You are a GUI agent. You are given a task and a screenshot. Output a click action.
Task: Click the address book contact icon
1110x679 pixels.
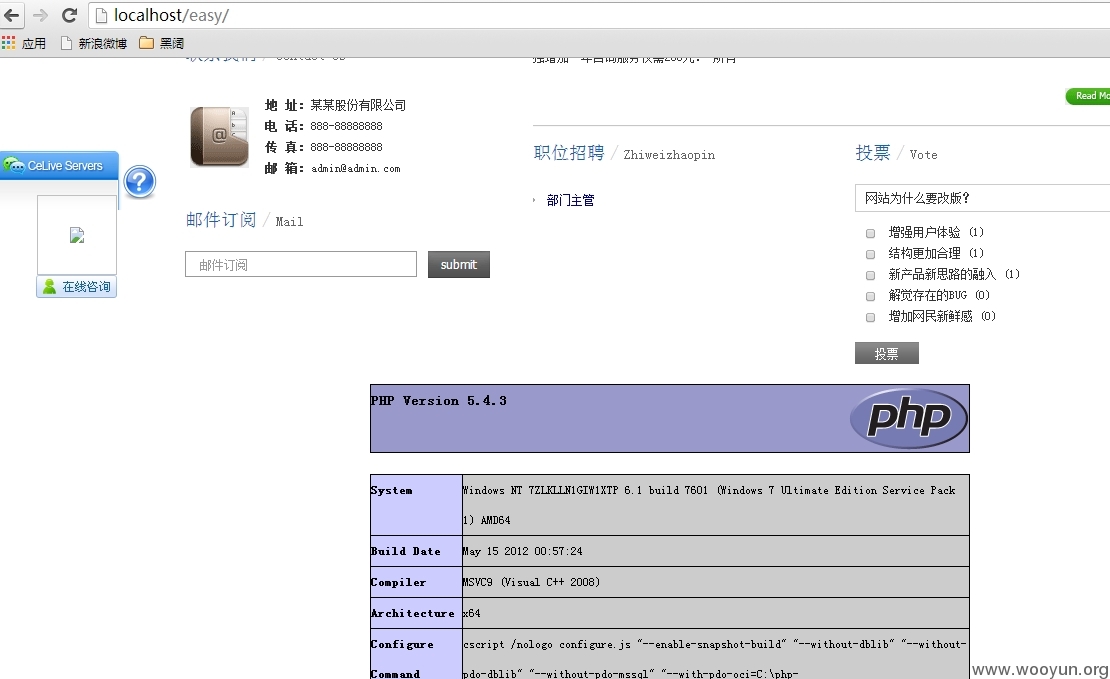pos(219,137)
